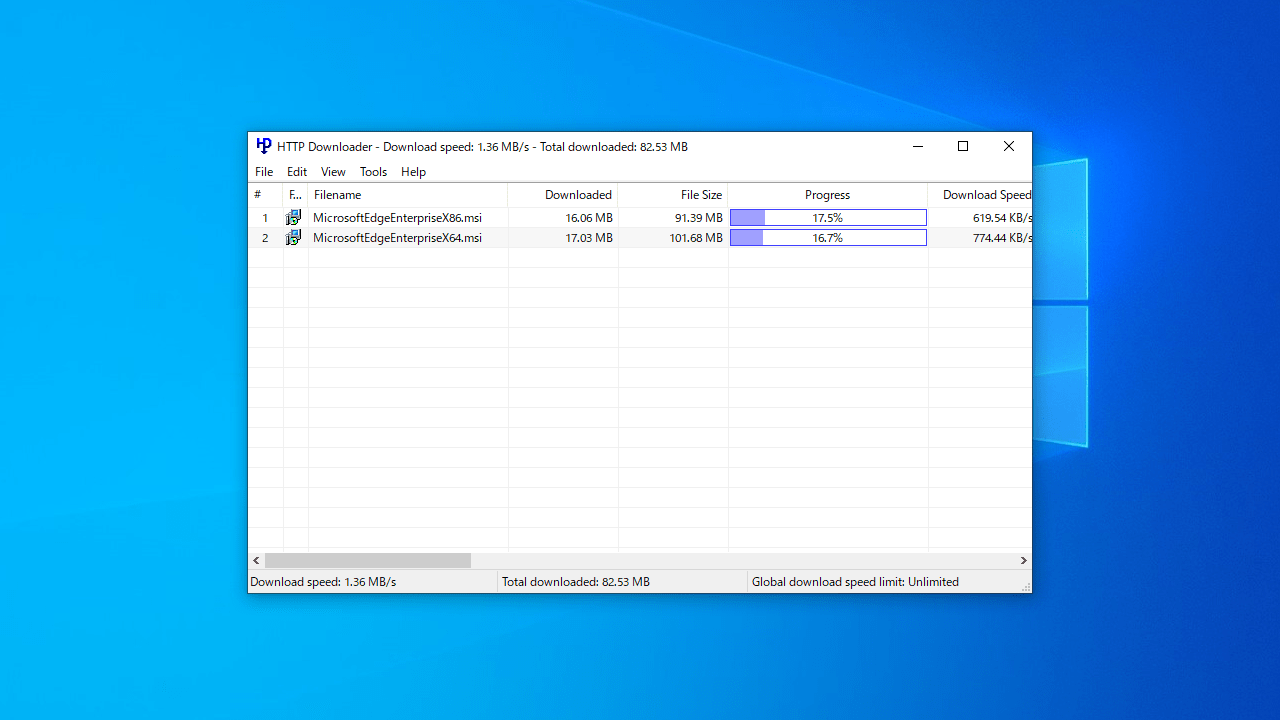Viewport: 1280px width, 720px height.
Task: Open the File menu
Action: click(x=264, y=172)
